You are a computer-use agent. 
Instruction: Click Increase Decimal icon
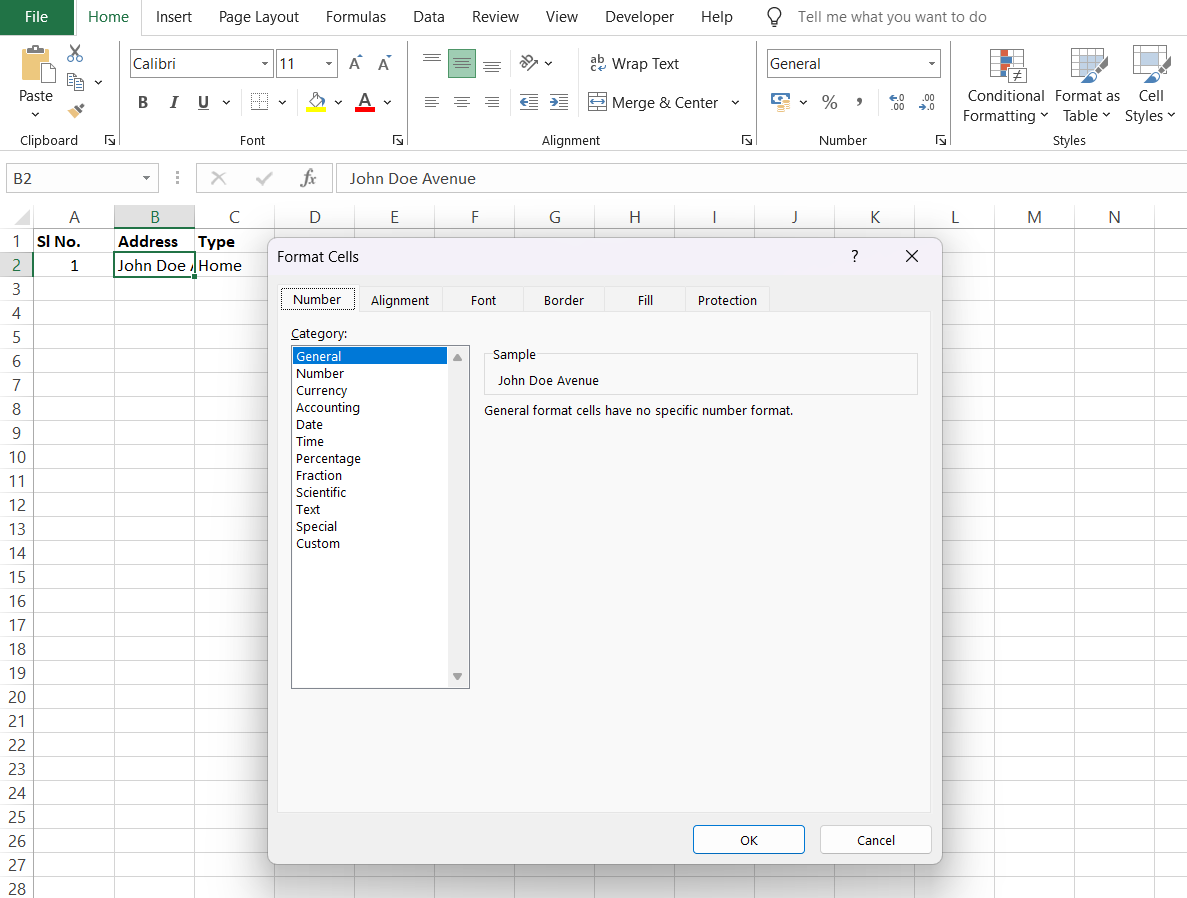[897, 102]
